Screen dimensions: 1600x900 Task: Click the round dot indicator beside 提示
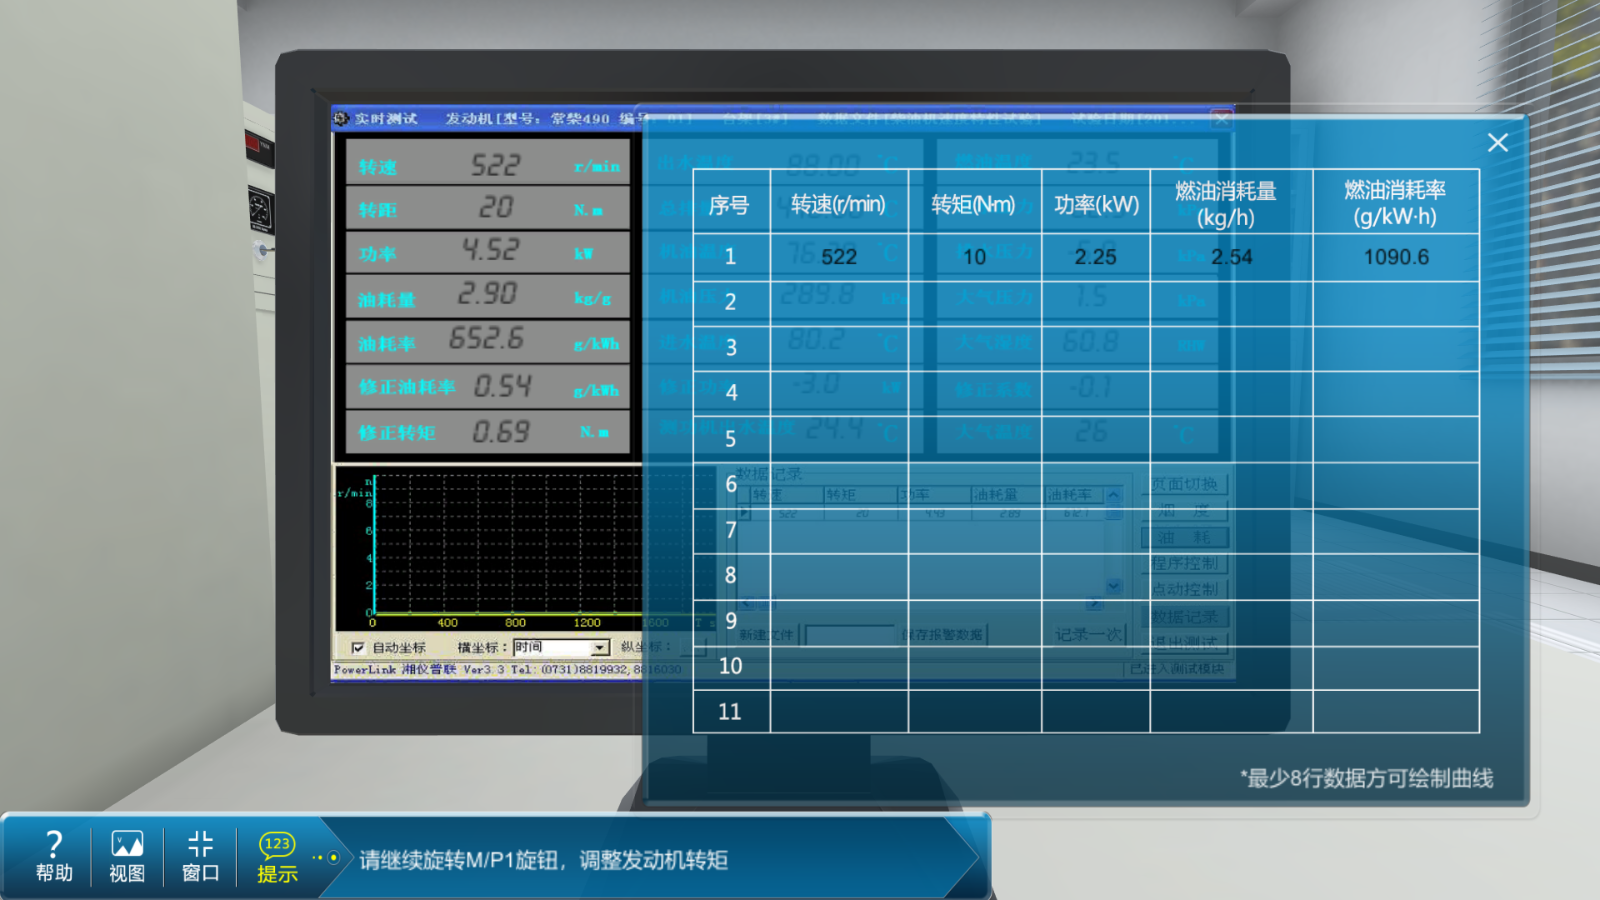[333, 857]
